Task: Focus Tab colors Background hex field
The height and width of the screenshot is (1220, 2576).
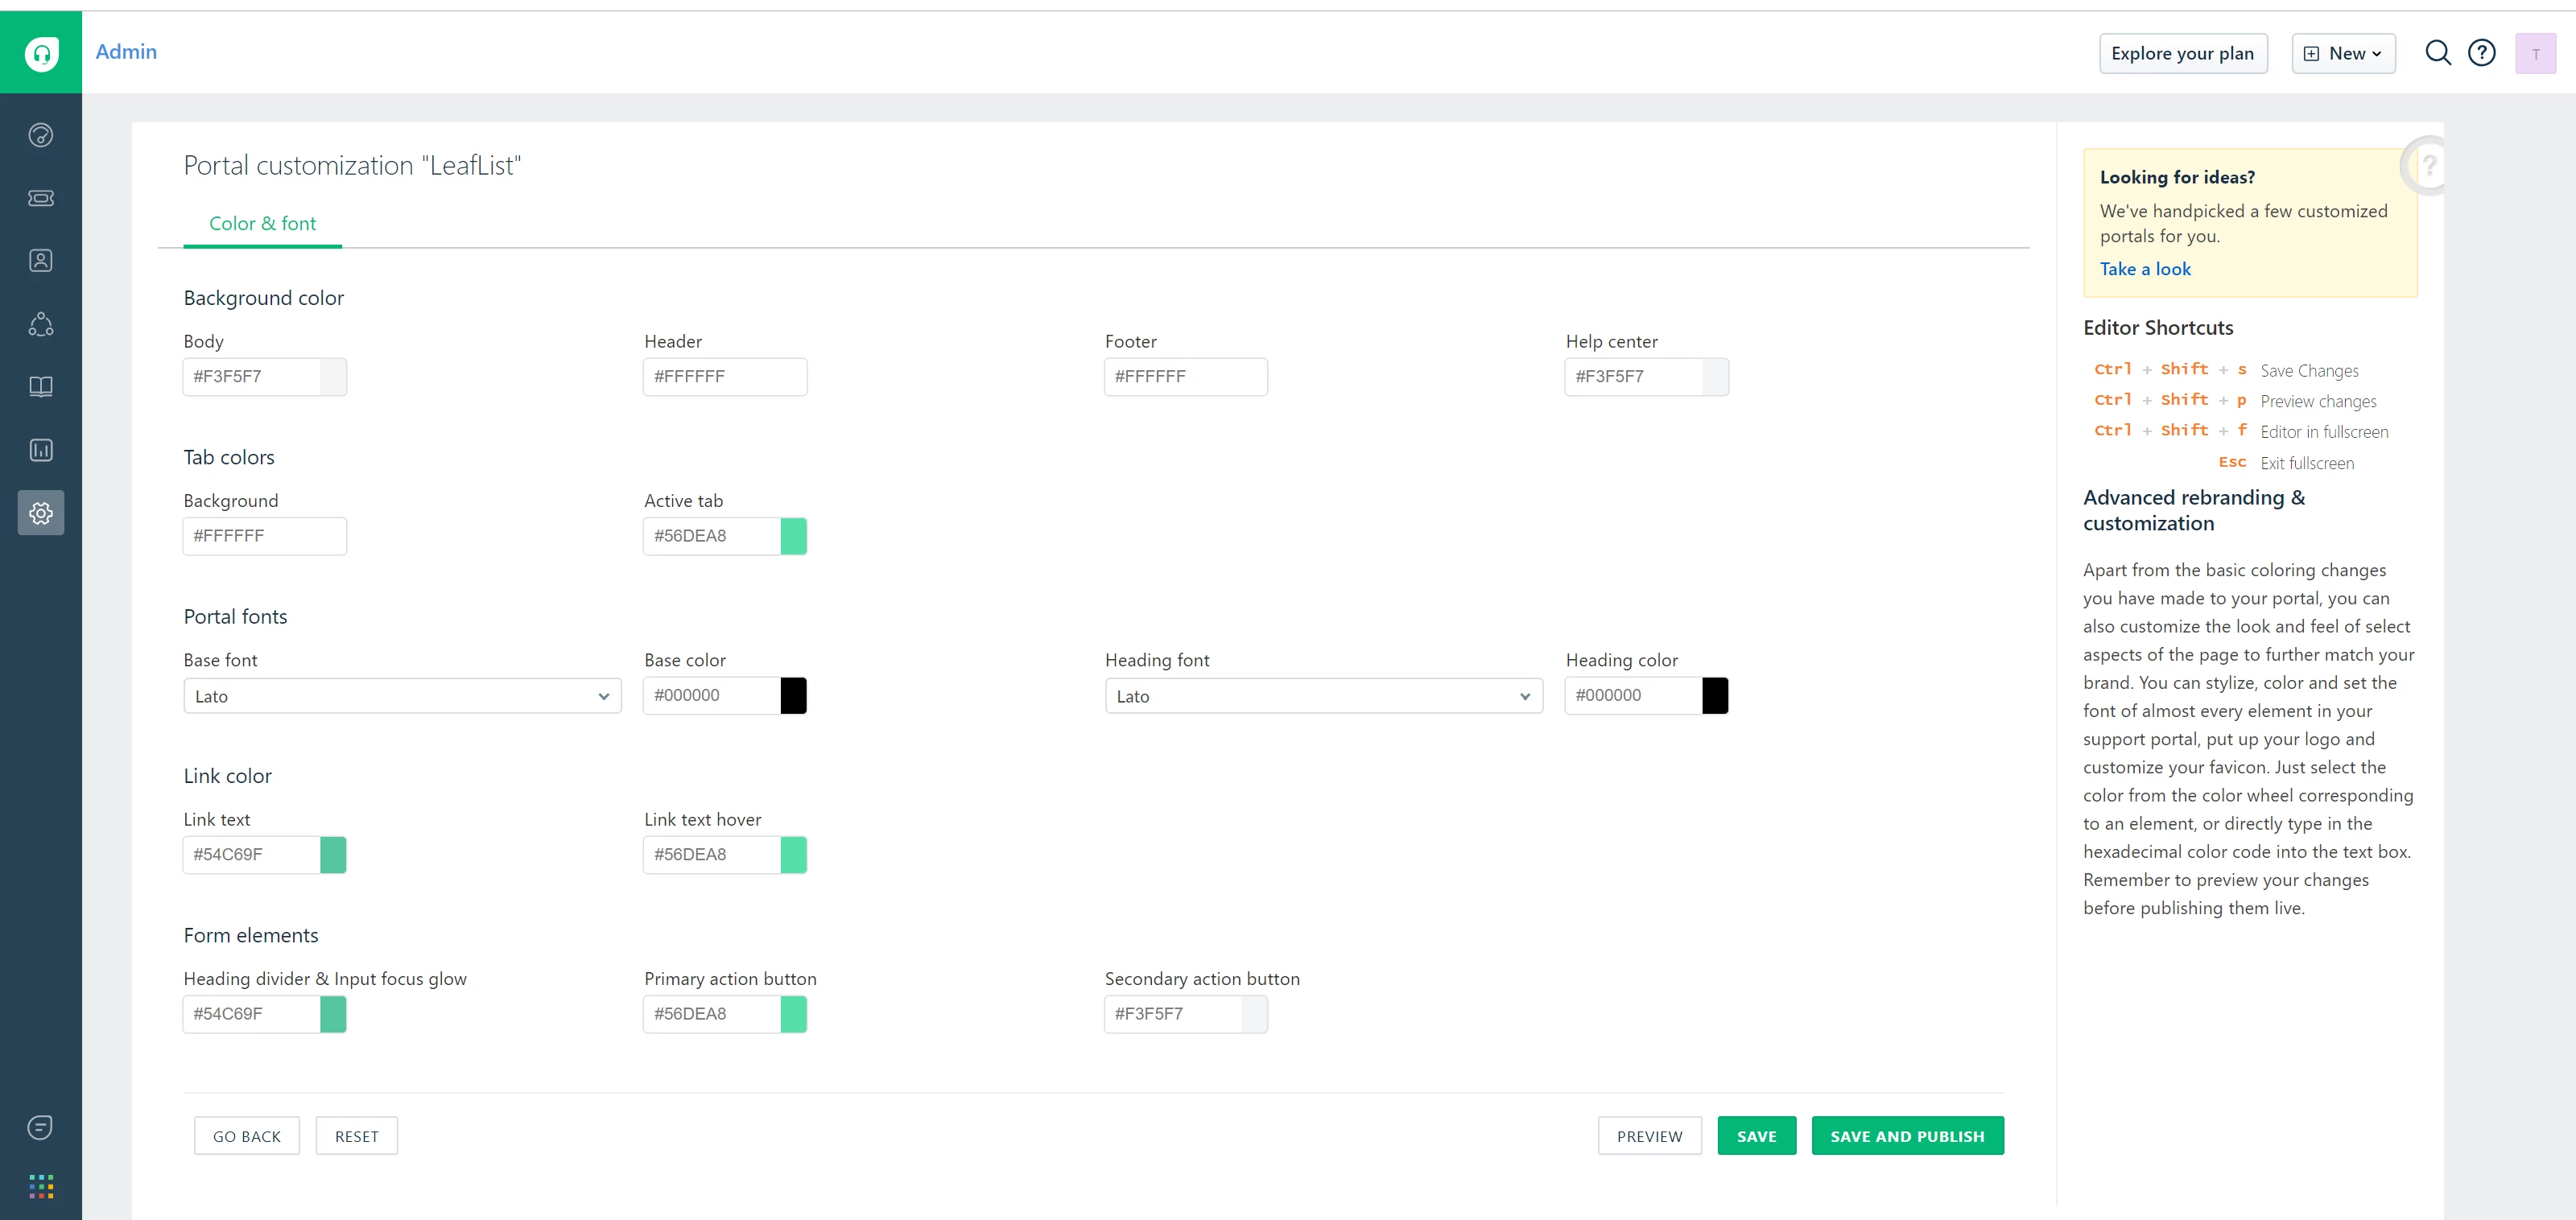Action: (x=265, y=536)
